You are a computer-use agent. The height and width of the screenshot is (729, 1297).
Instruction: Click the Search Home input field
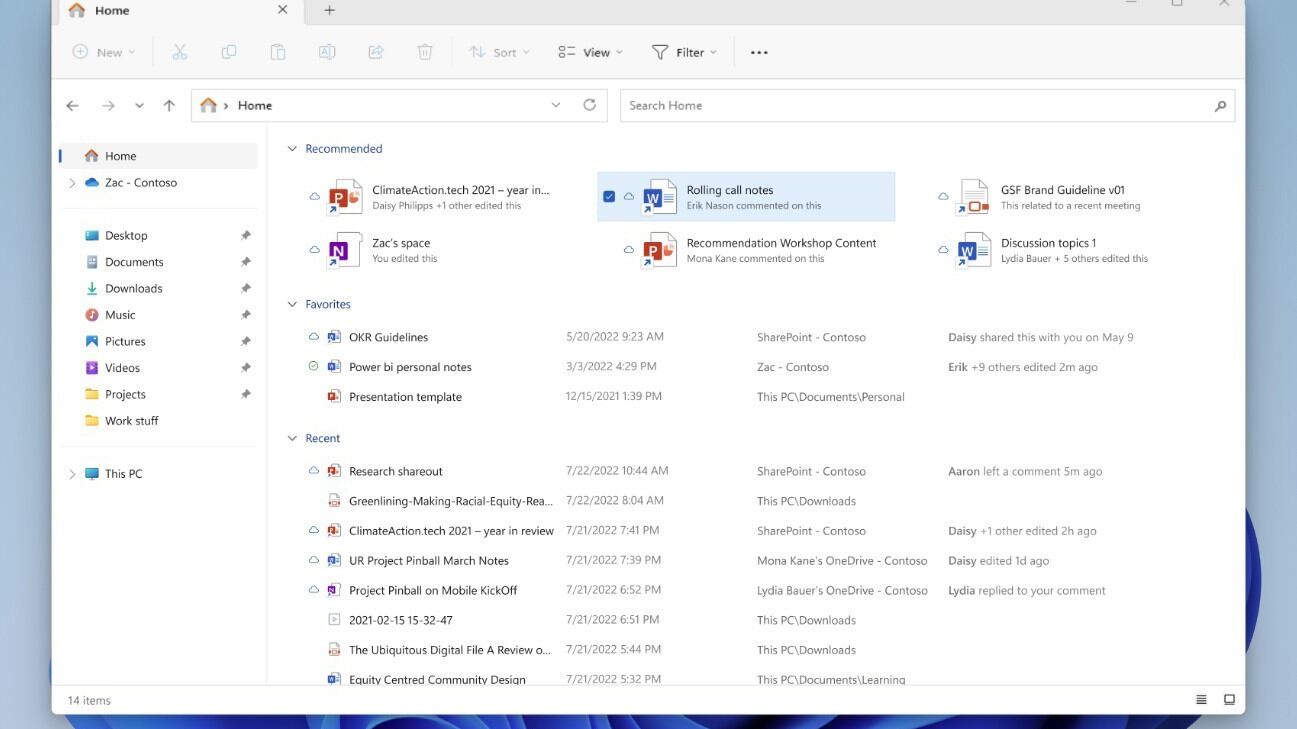(x=915, y=105)
